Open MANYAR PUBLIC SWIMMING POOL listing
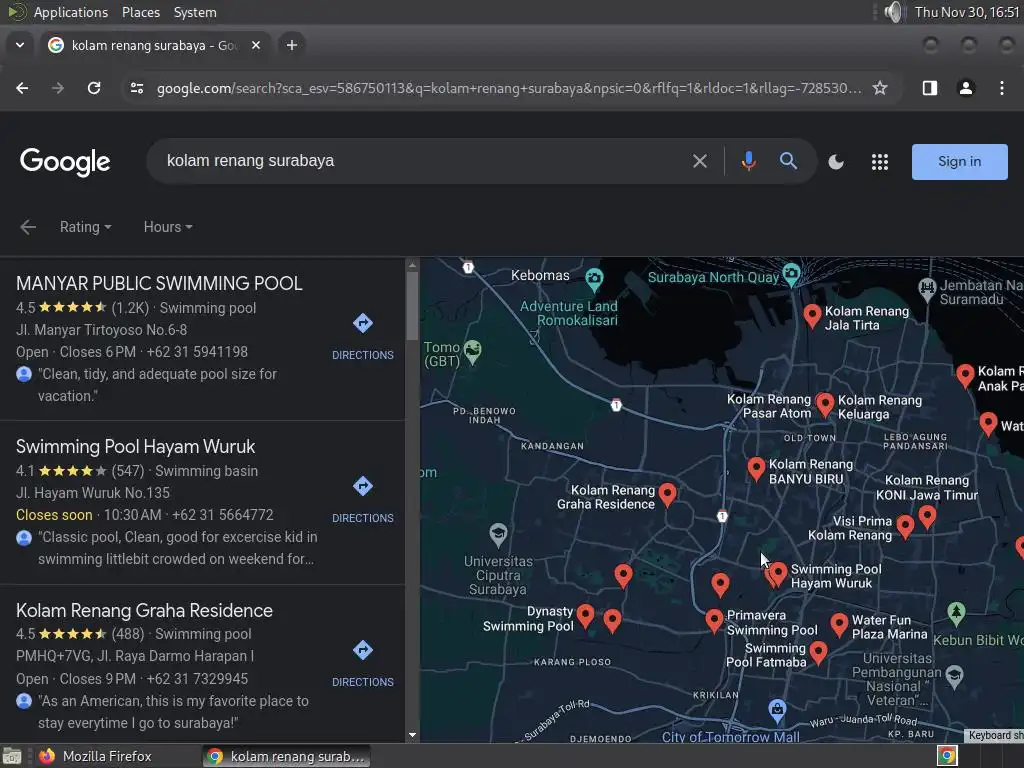This screenshot has height=768, width=1024. tap(159, 283)
